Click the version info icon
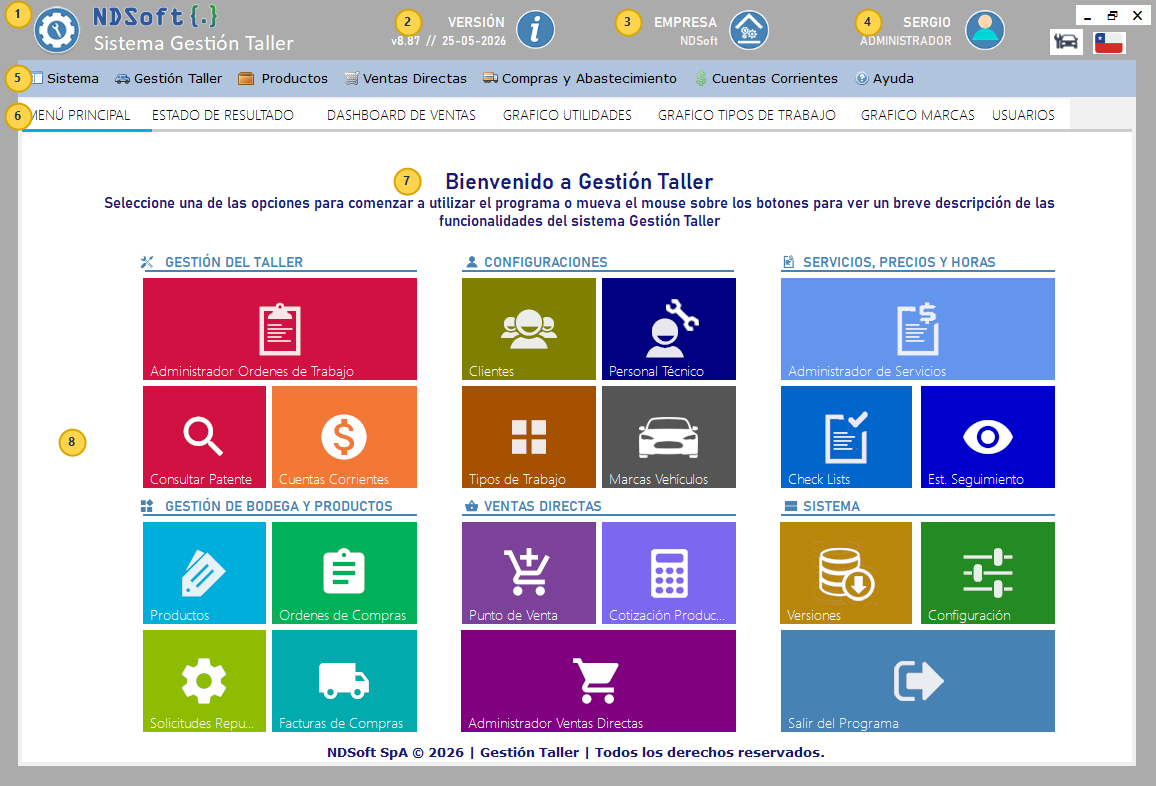This screenshot has height=786, width=1156. click(535, 29)
